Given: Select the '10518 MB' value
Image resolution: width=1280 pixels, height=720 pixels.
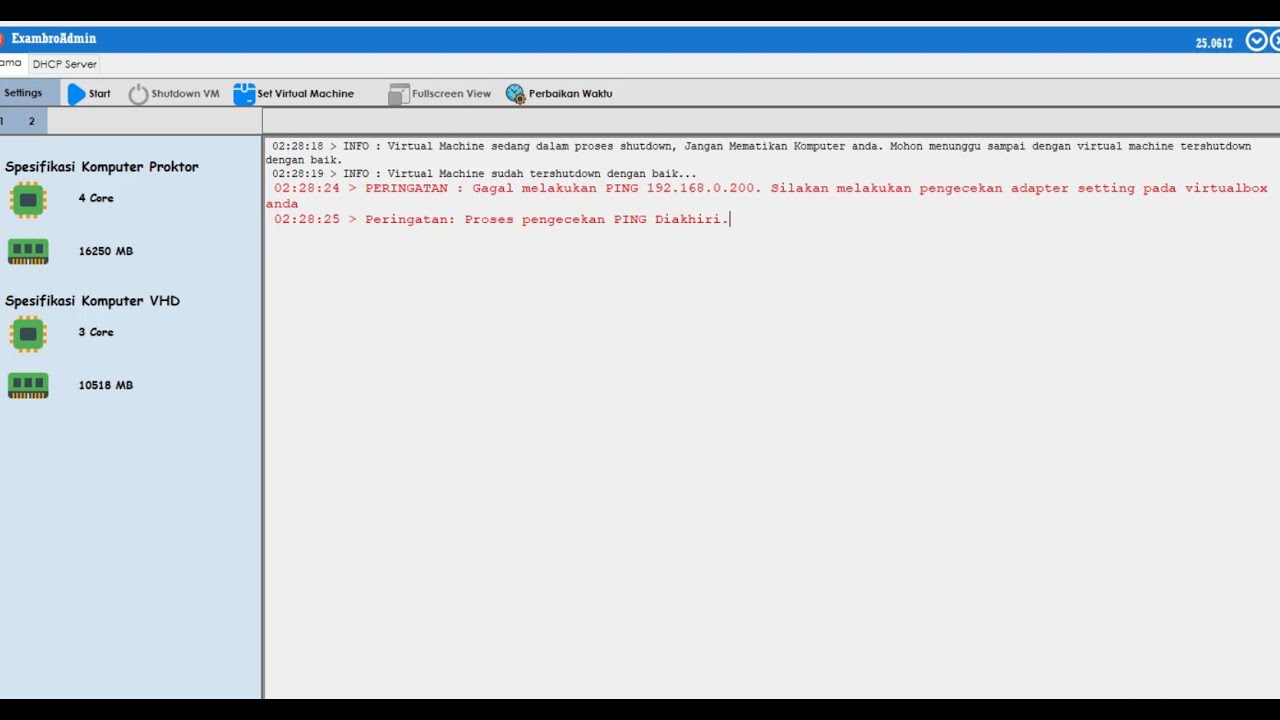Looking at the screenshot, I should point(106,385).
